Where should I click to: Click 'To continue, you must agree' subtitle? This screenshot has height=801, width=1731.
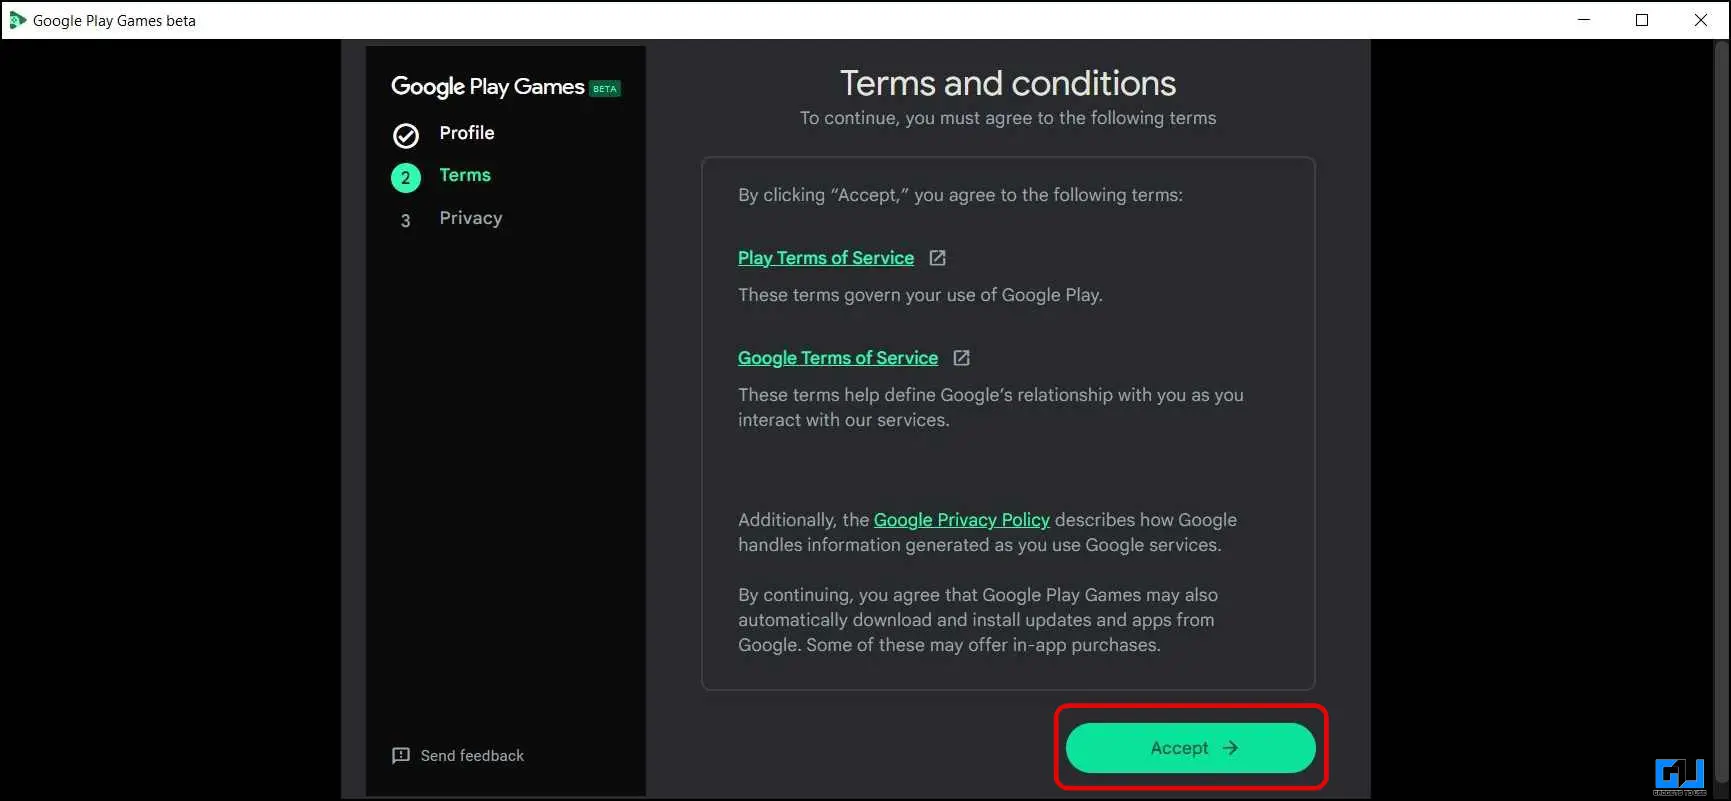pyautogui.click(x=1008, y=118)
